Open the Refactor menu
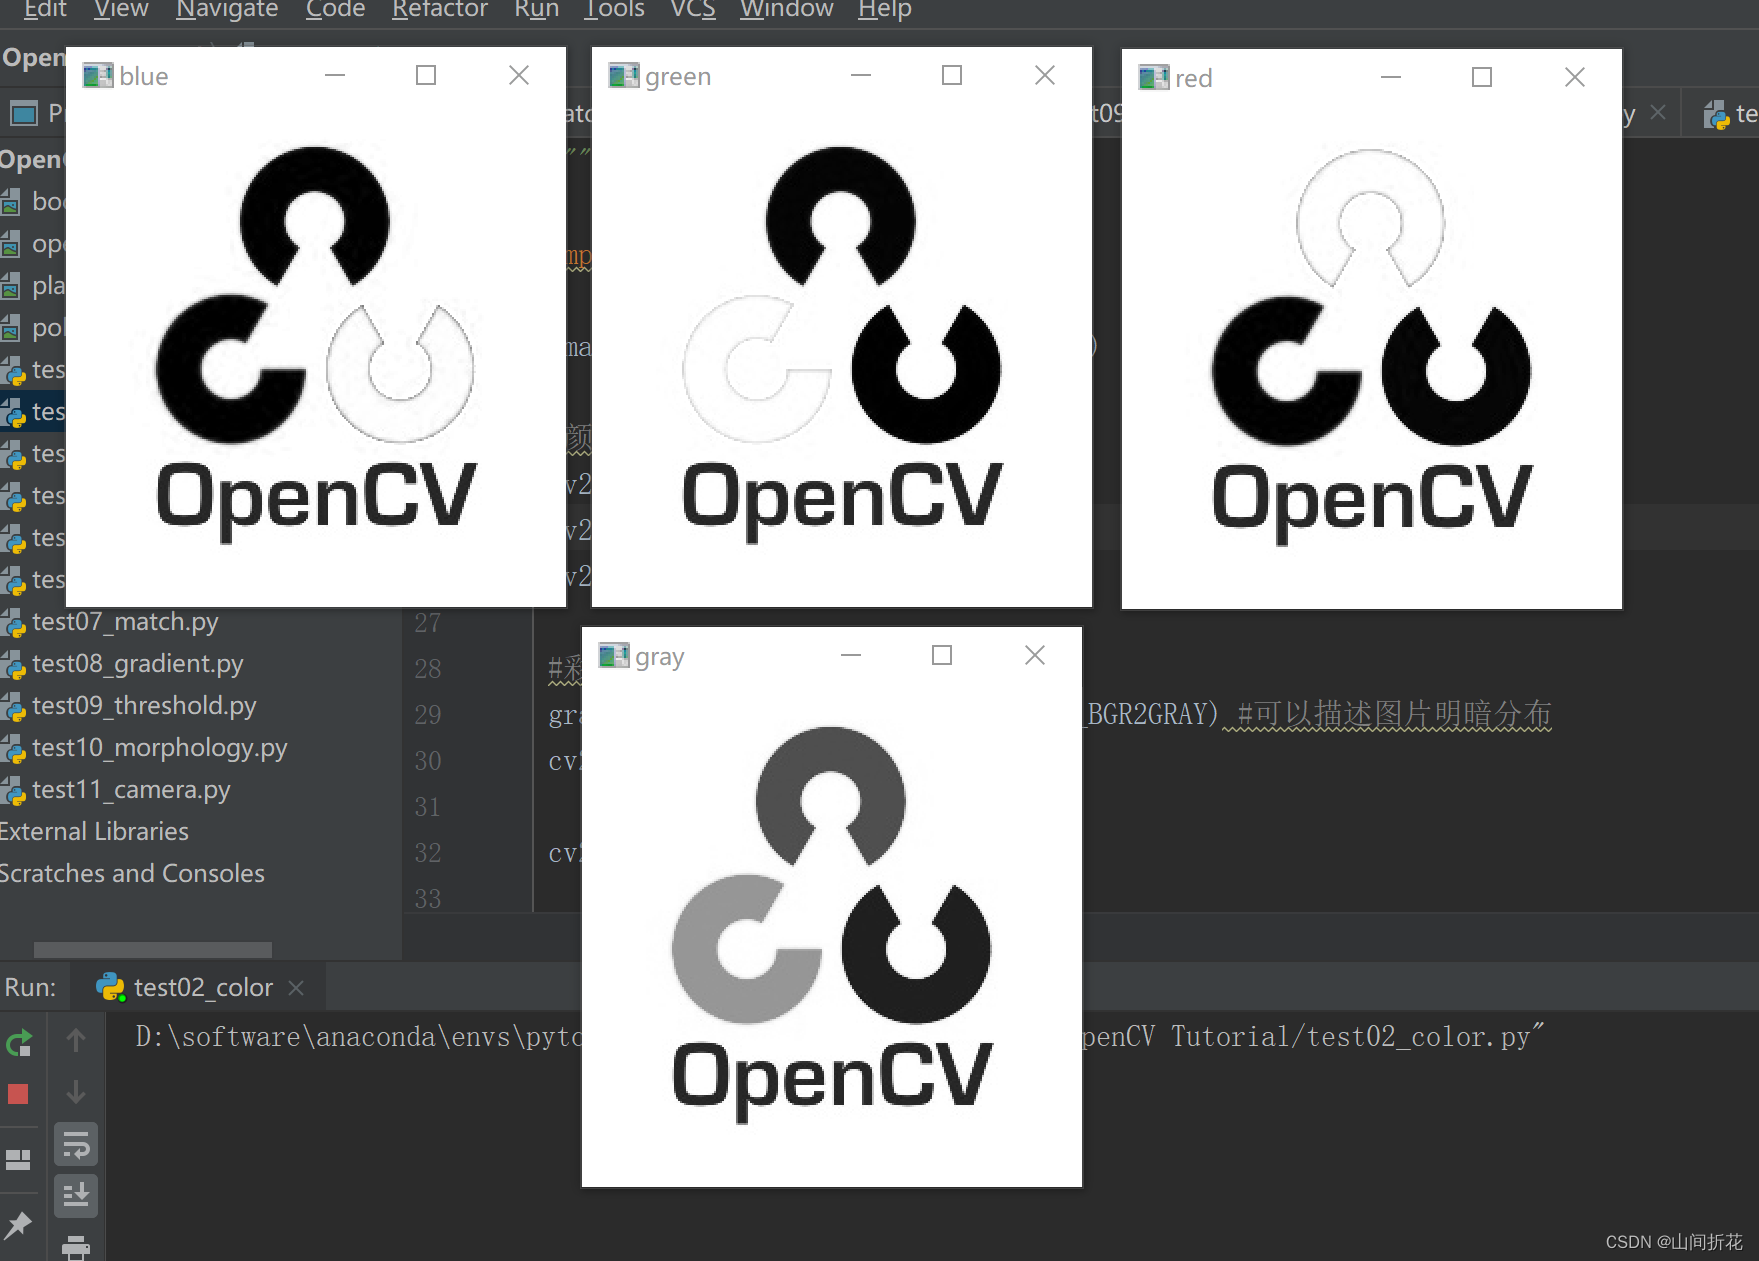1759x1261 pixels. (x=439, y=10)
